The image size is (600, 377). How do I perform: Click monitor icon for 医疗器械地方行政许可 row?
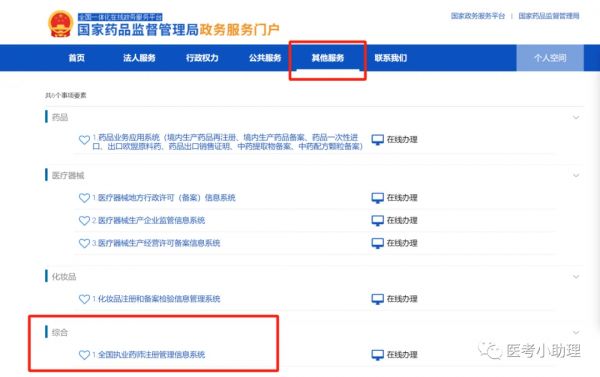(378, 198)
